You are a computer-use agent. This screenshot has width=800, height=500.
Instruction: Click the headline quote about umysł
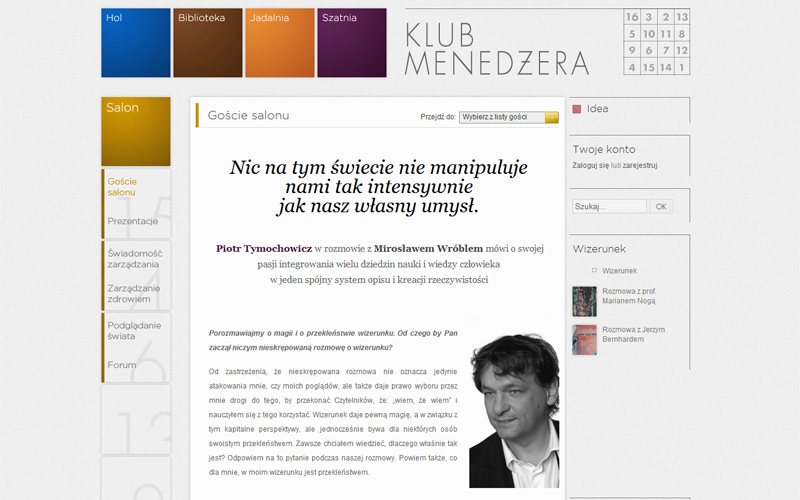[x=378, y=187]
